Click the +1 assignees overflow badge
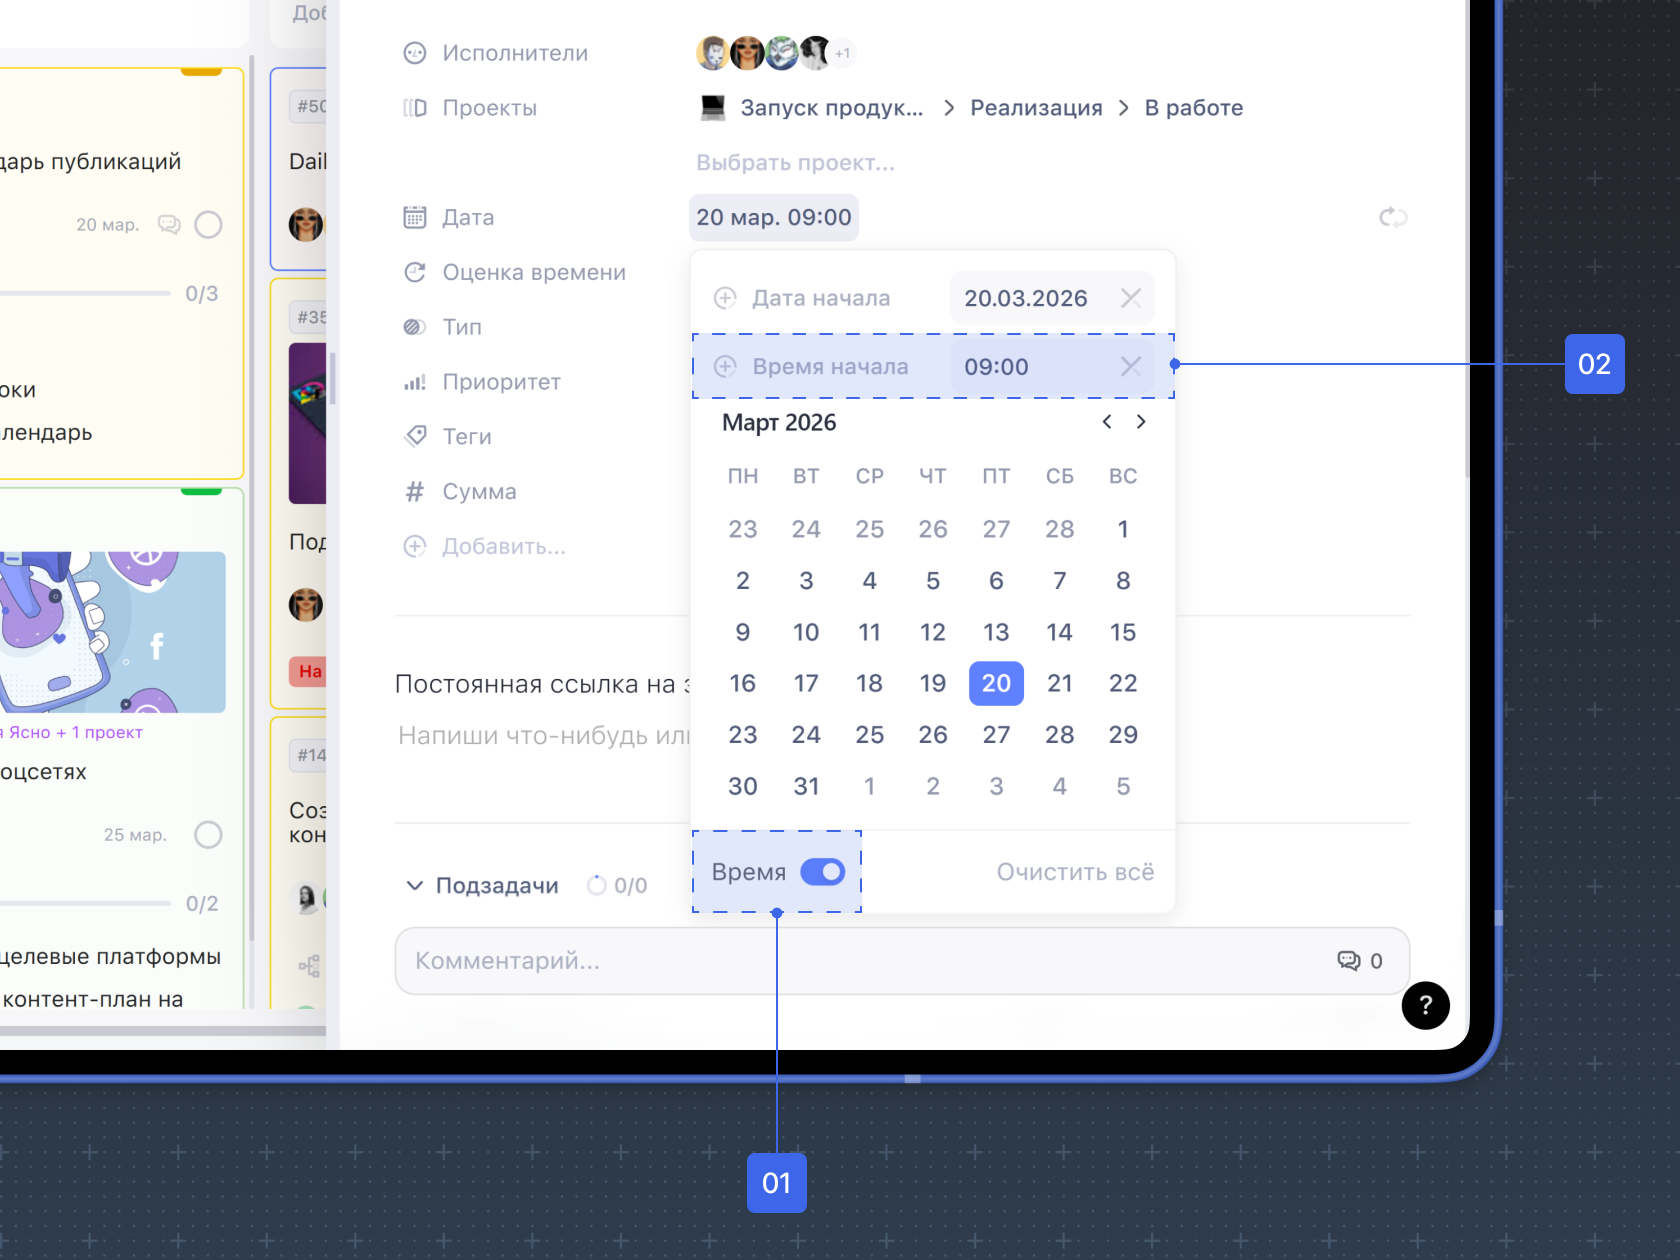Image resolution: width=1680 pixels, height=1260 pixels. click(843, 53)
